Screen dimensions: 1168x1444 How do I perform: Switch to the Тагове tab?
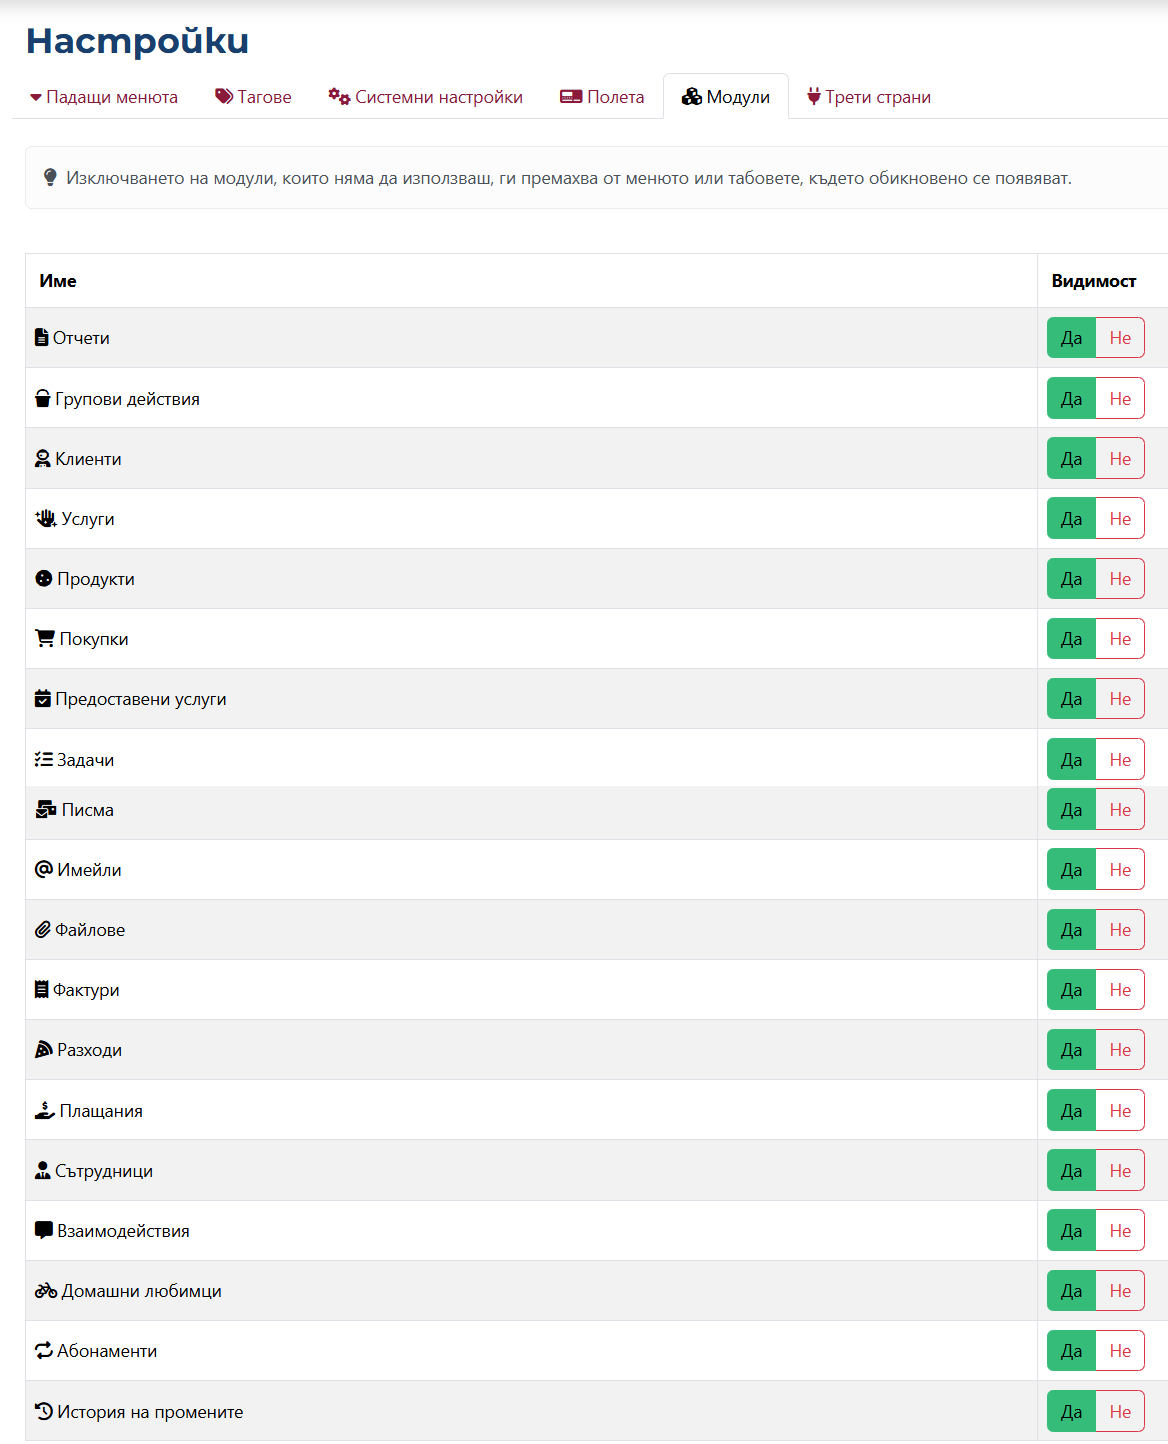(253, 97)
